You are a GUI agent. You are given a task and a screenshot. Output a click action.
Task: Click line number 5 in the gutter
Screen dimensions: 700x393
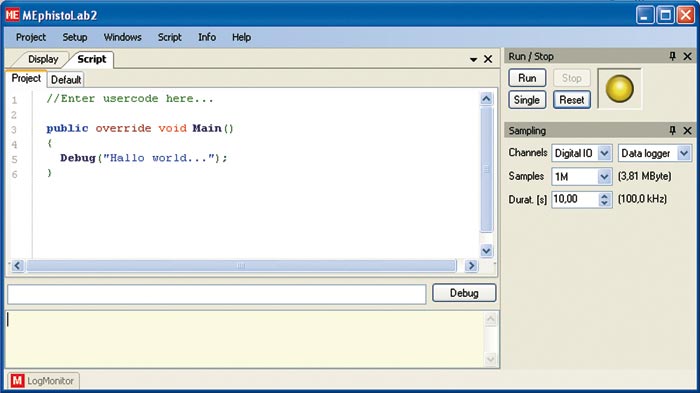pyautogui.click(x=15, y=159)
